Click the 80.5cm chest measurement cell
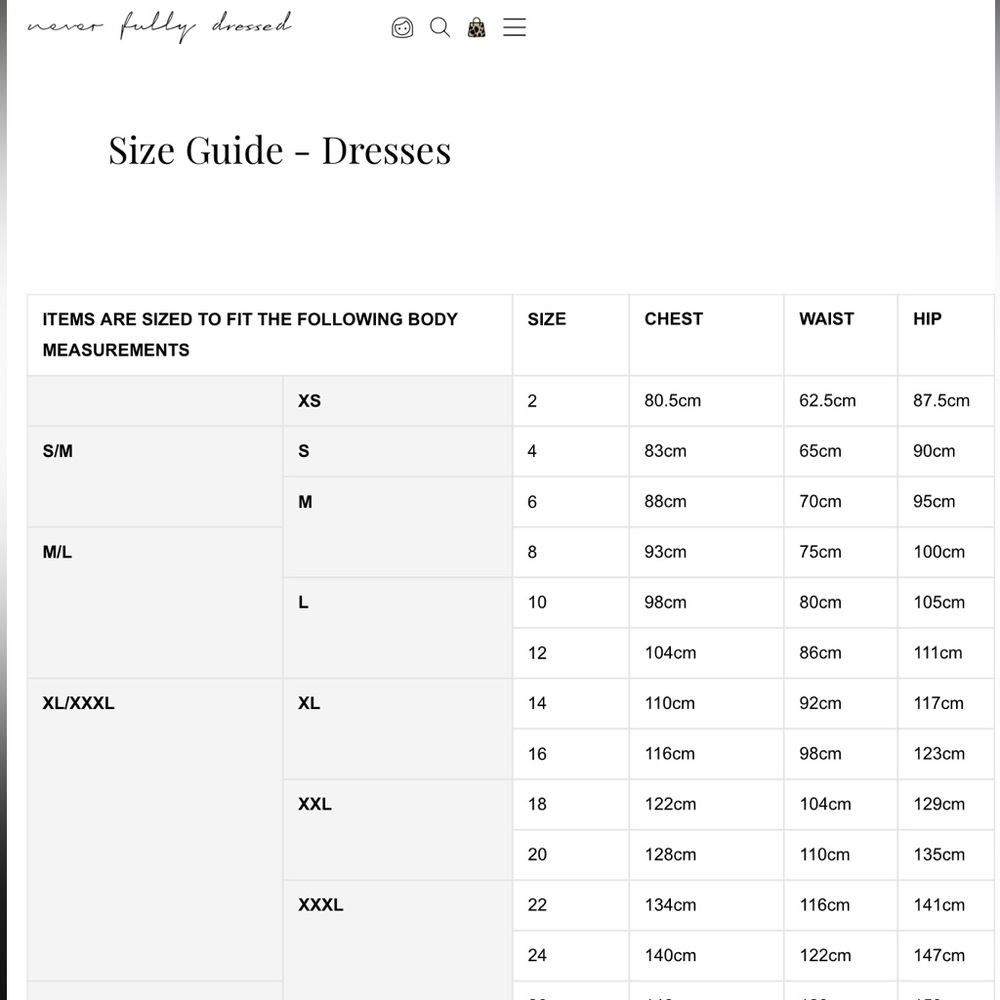This screenshot has width=1000, height=1000. click(x=672, y=400)
